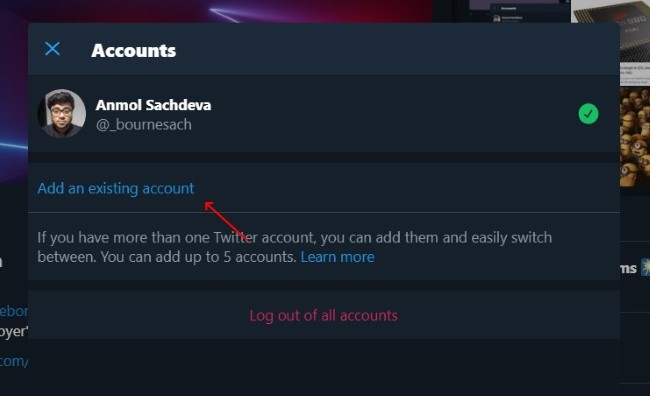Click the green active-account checkmark
Image resolution: width=650 pixels, height=396 pixels.
588,114
